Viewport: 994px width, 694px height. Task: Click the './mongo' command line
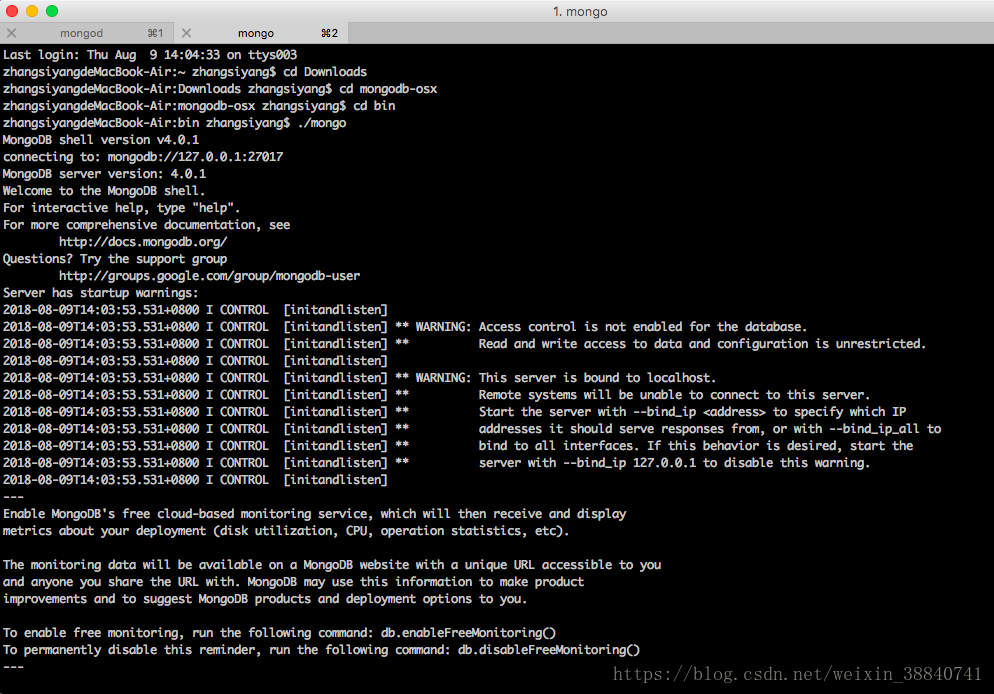point(174,123)
